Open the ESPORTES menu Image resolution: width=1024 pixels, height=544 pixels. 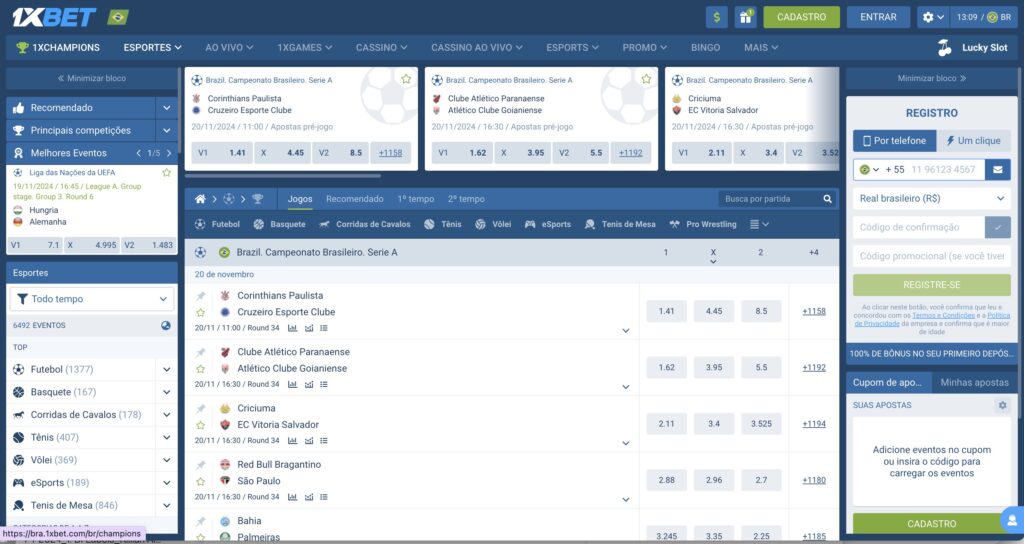point(152,48)
